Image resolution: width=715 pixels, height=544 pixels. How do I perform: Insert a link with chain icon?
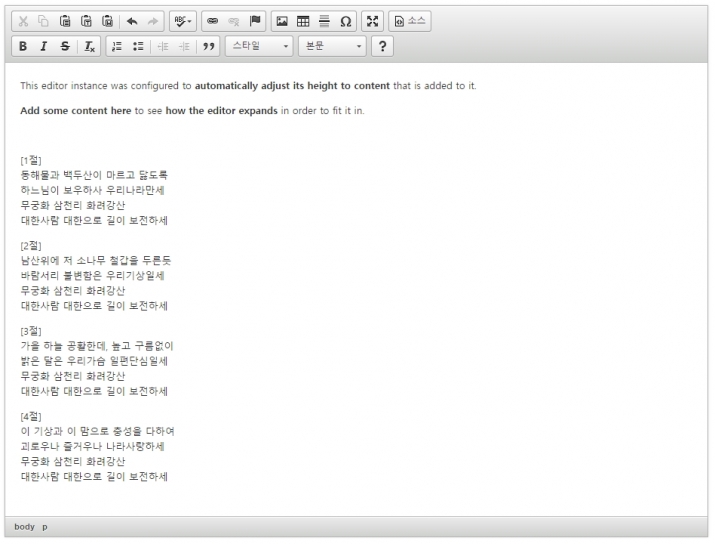point(212,21)
